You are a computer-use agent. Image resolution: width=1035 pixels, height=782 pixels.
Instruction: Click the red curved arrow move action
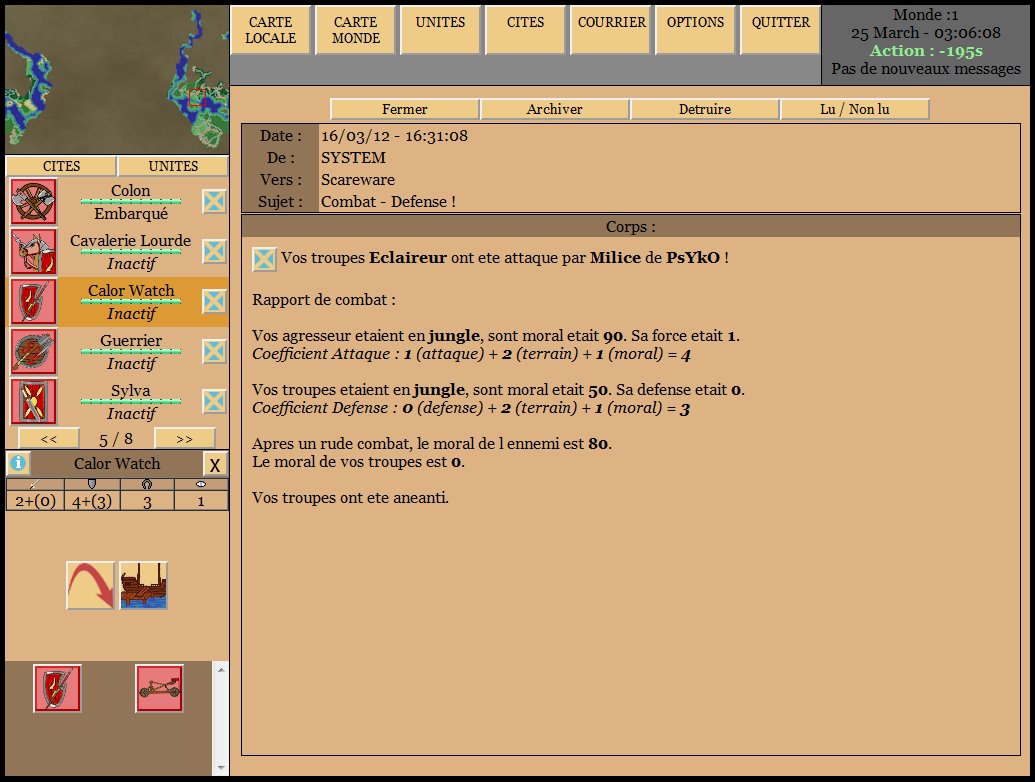[x=90, y=585]
